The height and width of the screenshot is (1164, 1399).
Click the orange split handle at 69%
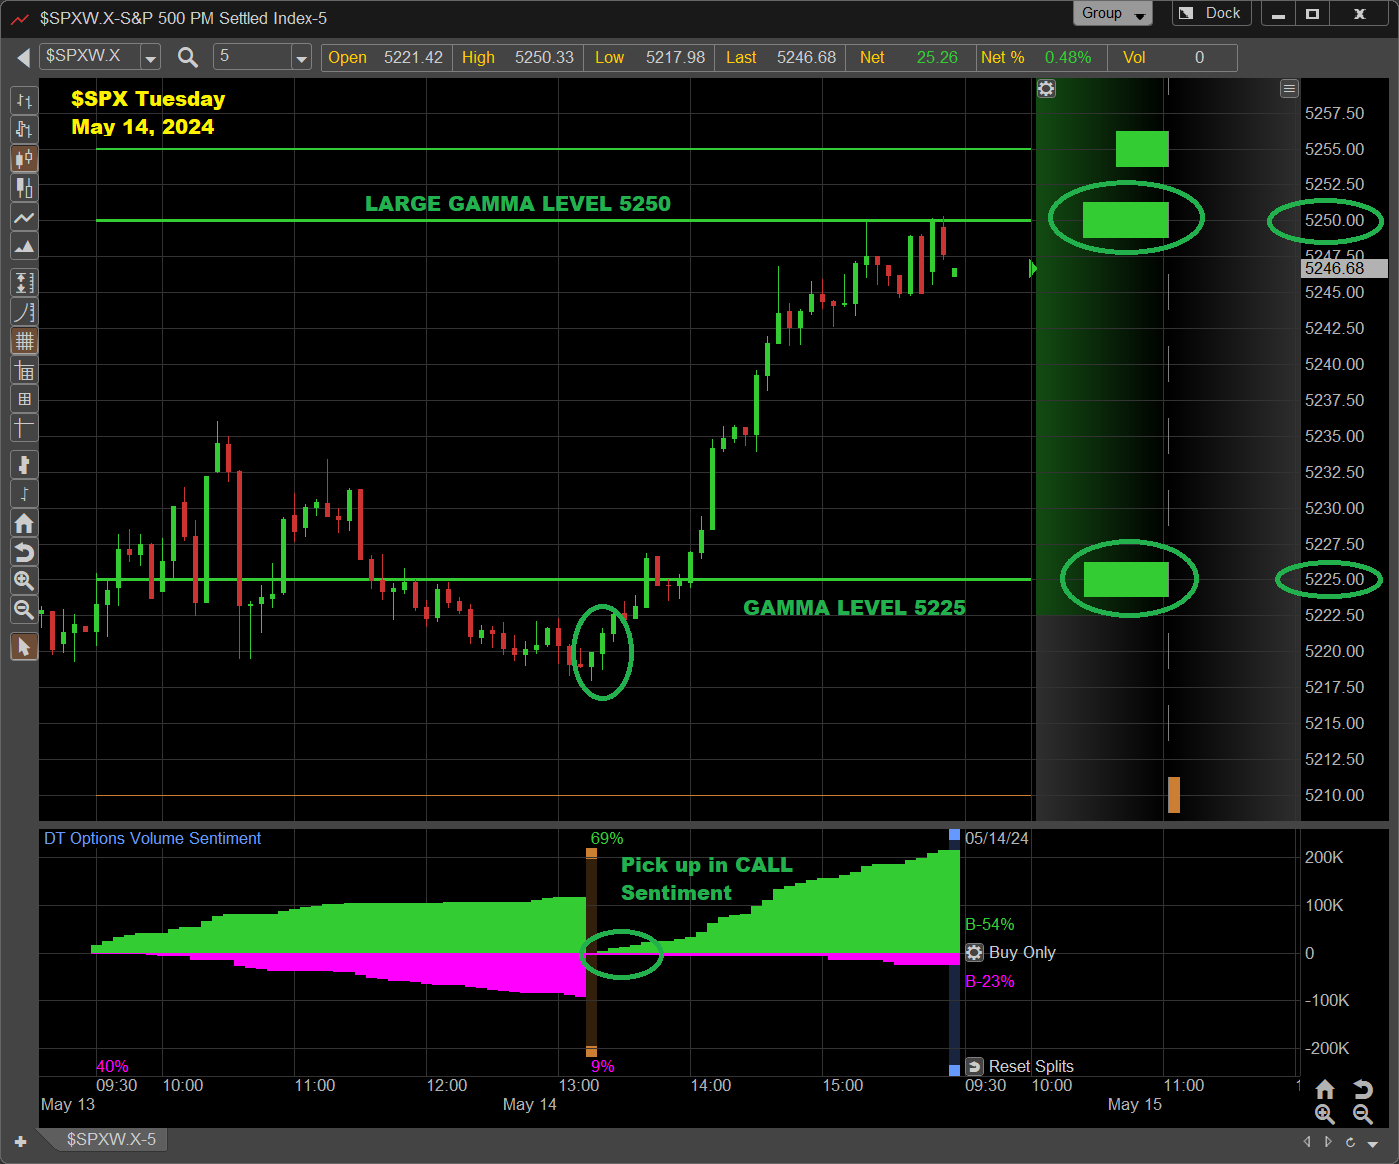[591, 853]
